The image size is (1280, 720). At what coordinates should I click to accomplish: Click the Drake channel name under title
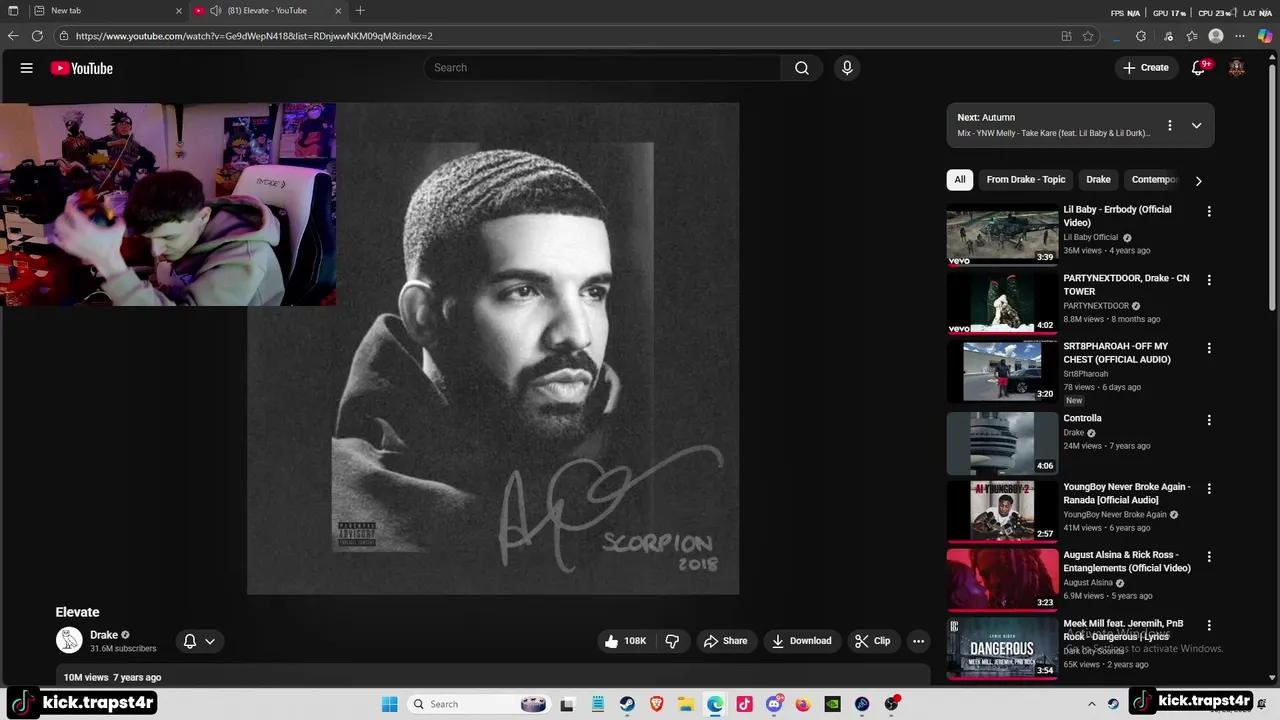click(x=104, y=635)
